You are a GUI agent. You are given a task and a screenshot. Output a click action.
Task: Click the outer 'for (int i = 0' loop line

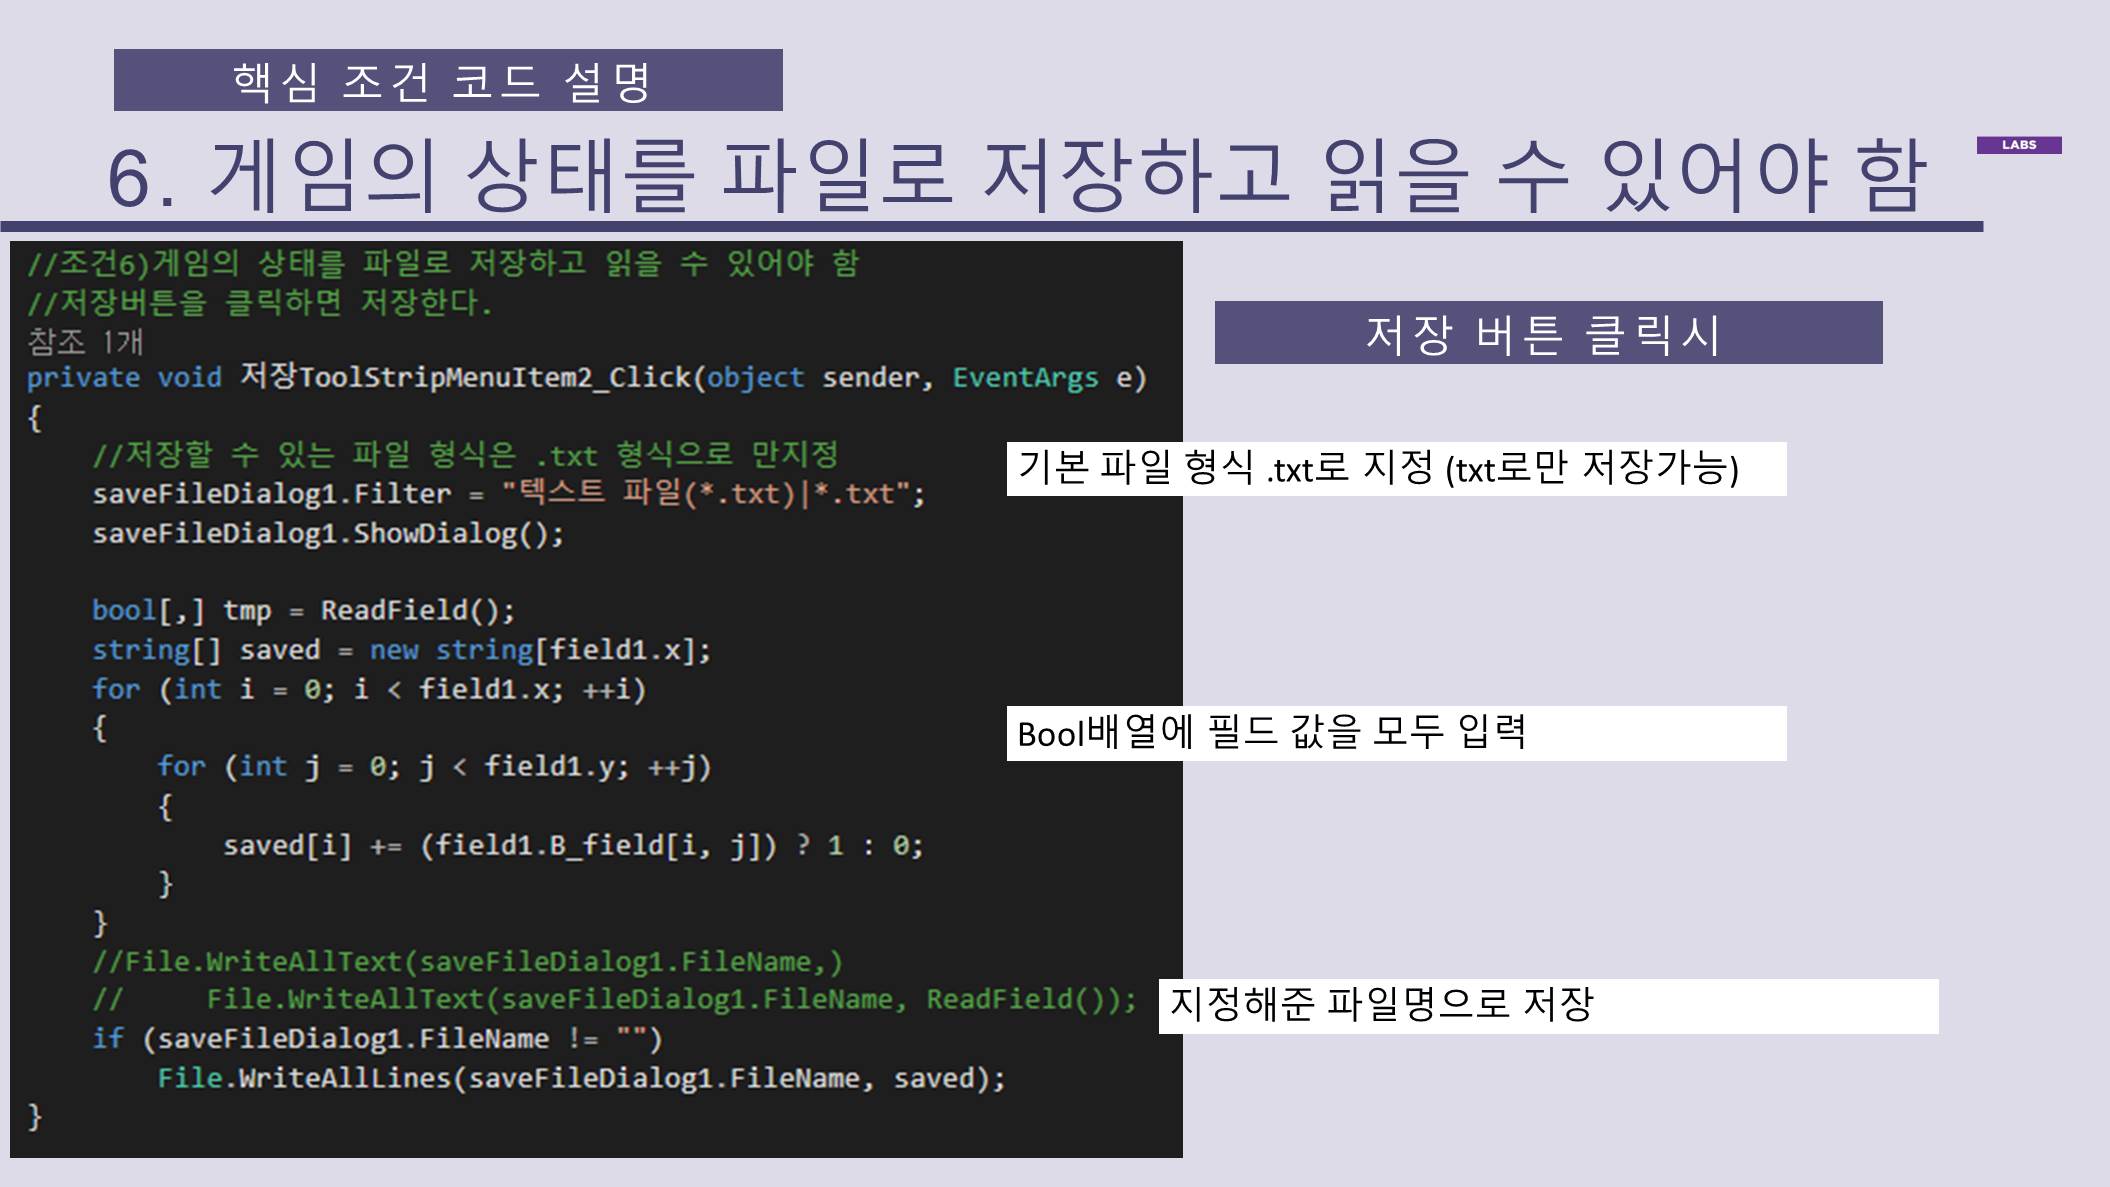coord(368,689)
